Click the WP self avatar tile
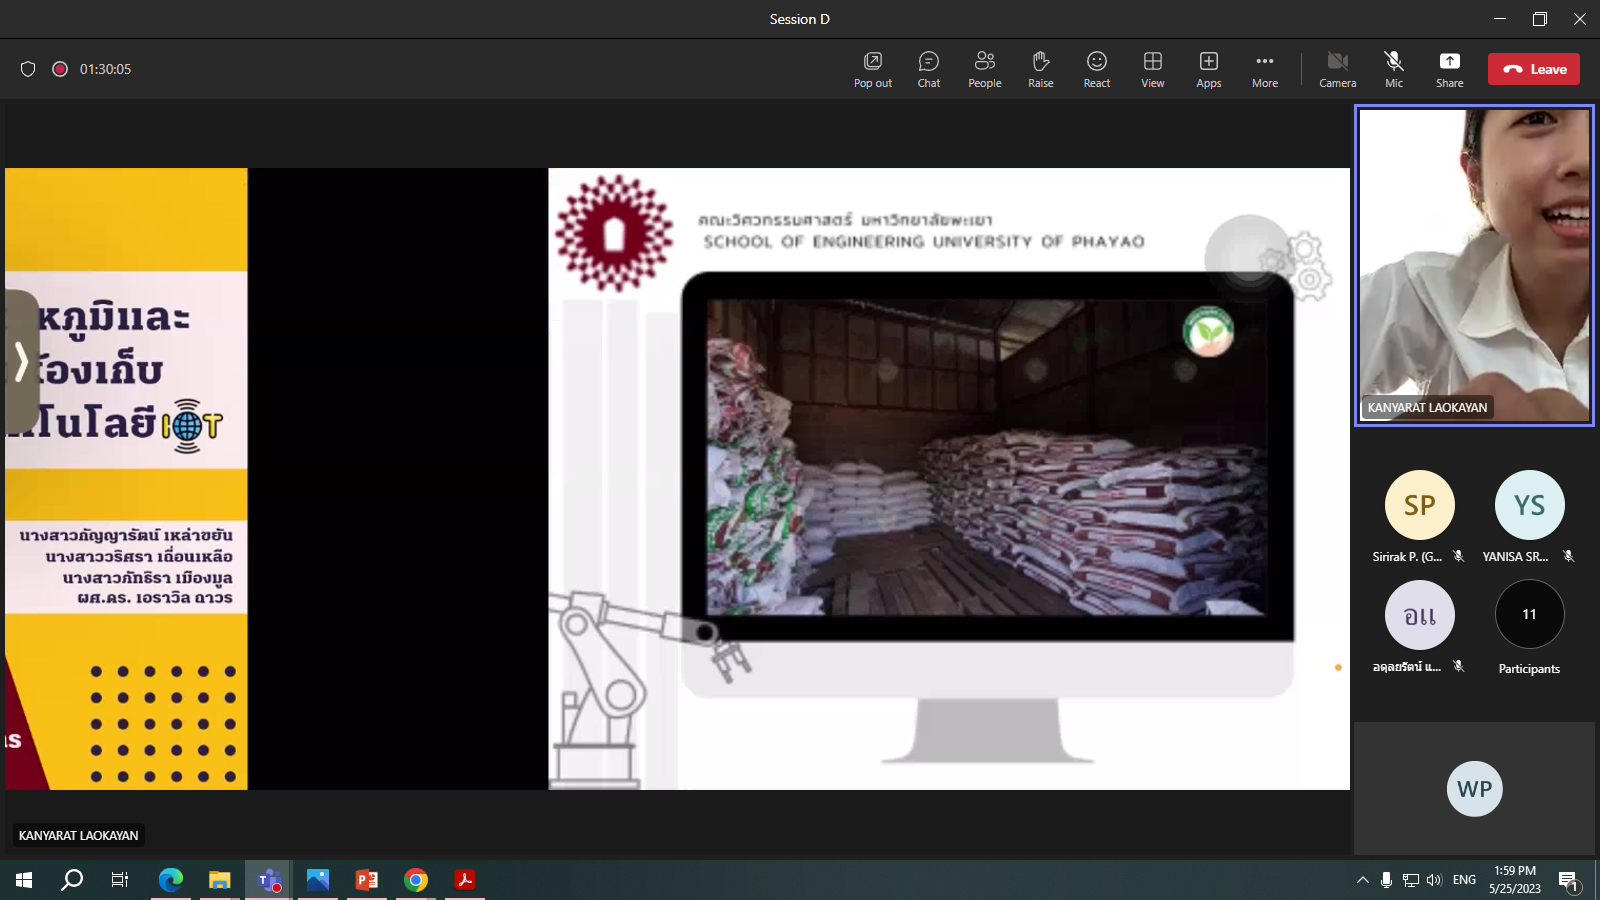Screen dimensions: 1600x900 [1474, 789]
